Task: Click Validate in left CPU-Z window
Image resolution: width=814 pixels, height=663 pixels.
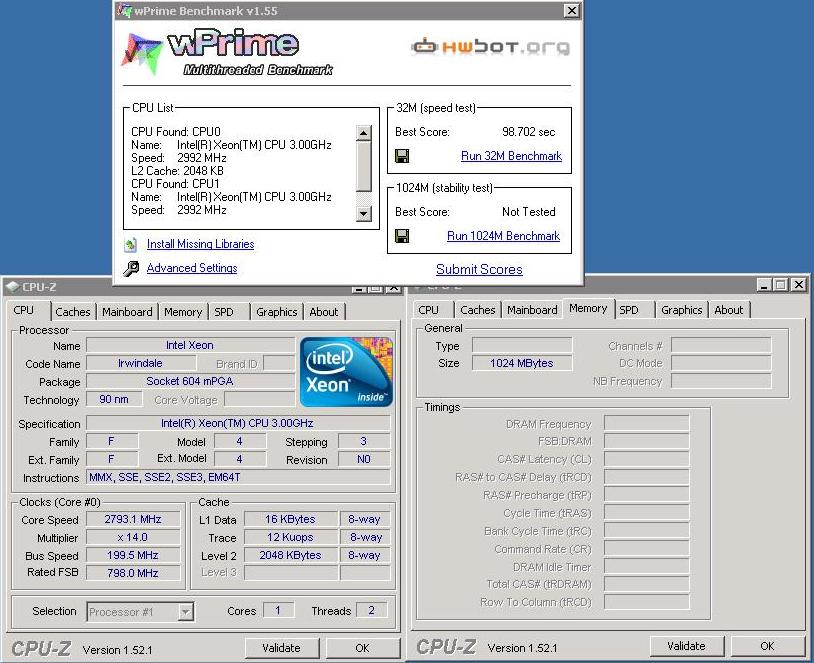Action: pos(282,648)
